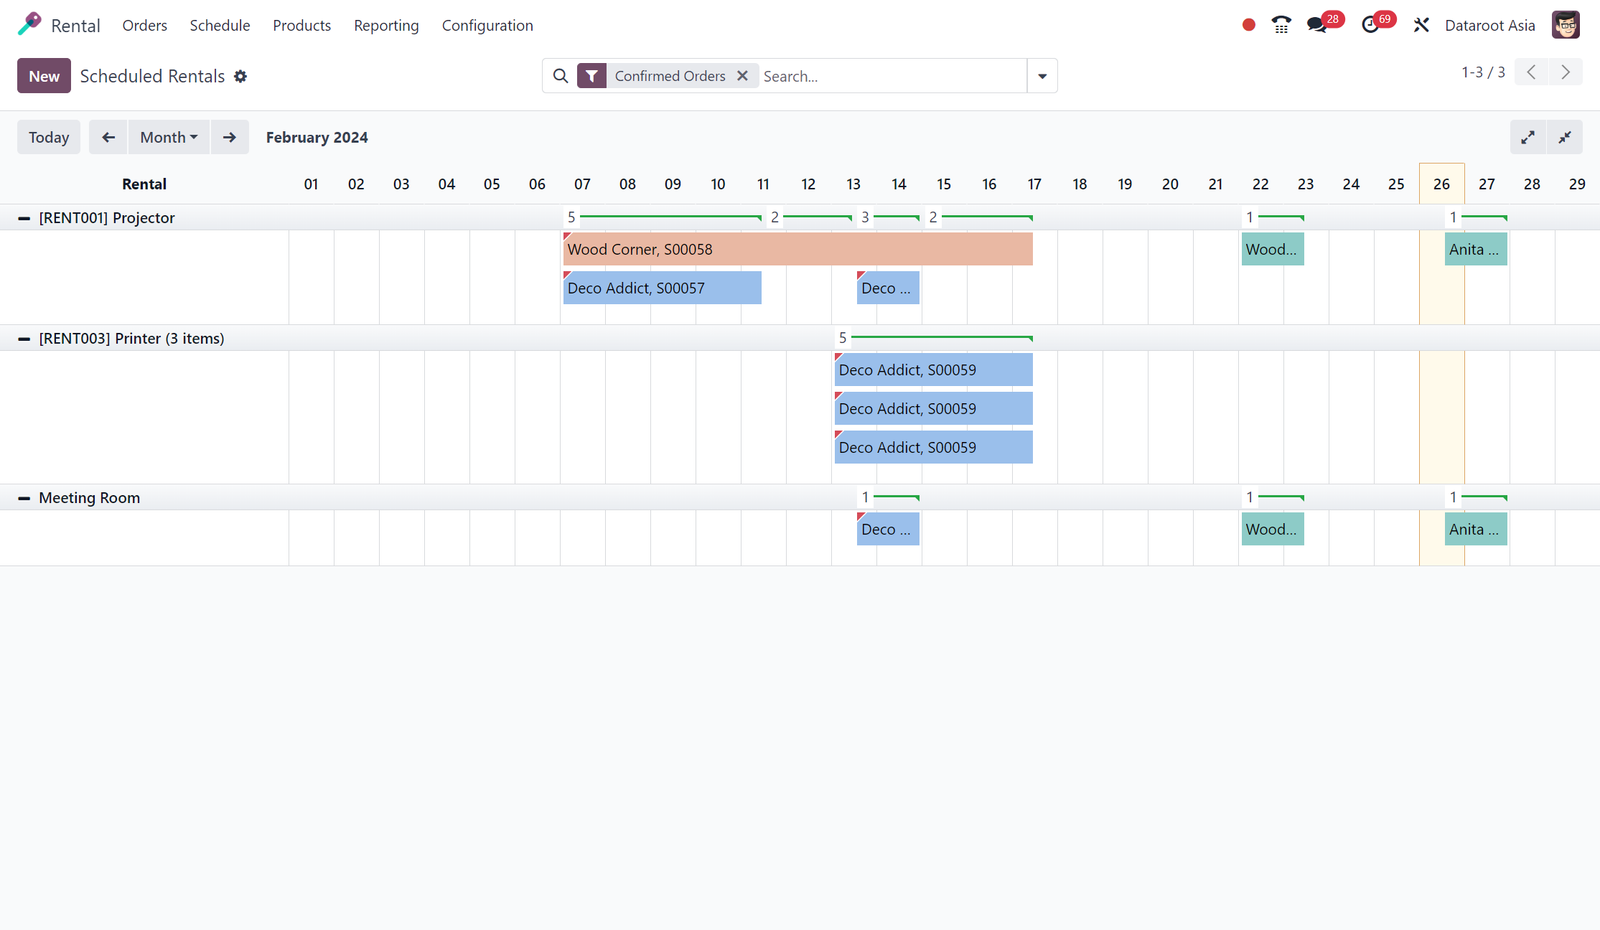The width and height of the screenshot is (1600, 930).
Task: Open the VoIP phone icon
Action: [1281, 25]
